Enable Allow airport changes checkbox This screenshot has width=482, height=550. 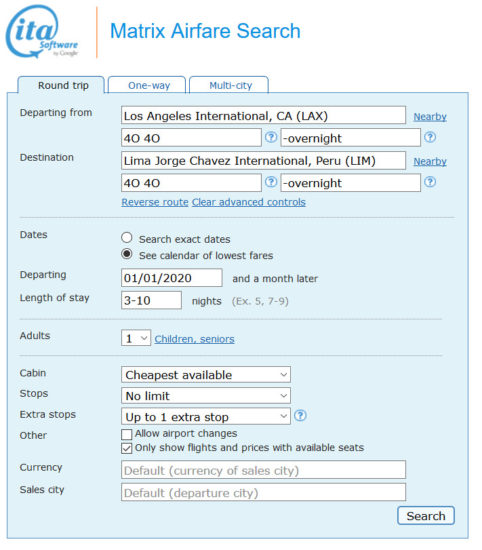(126, 434)
